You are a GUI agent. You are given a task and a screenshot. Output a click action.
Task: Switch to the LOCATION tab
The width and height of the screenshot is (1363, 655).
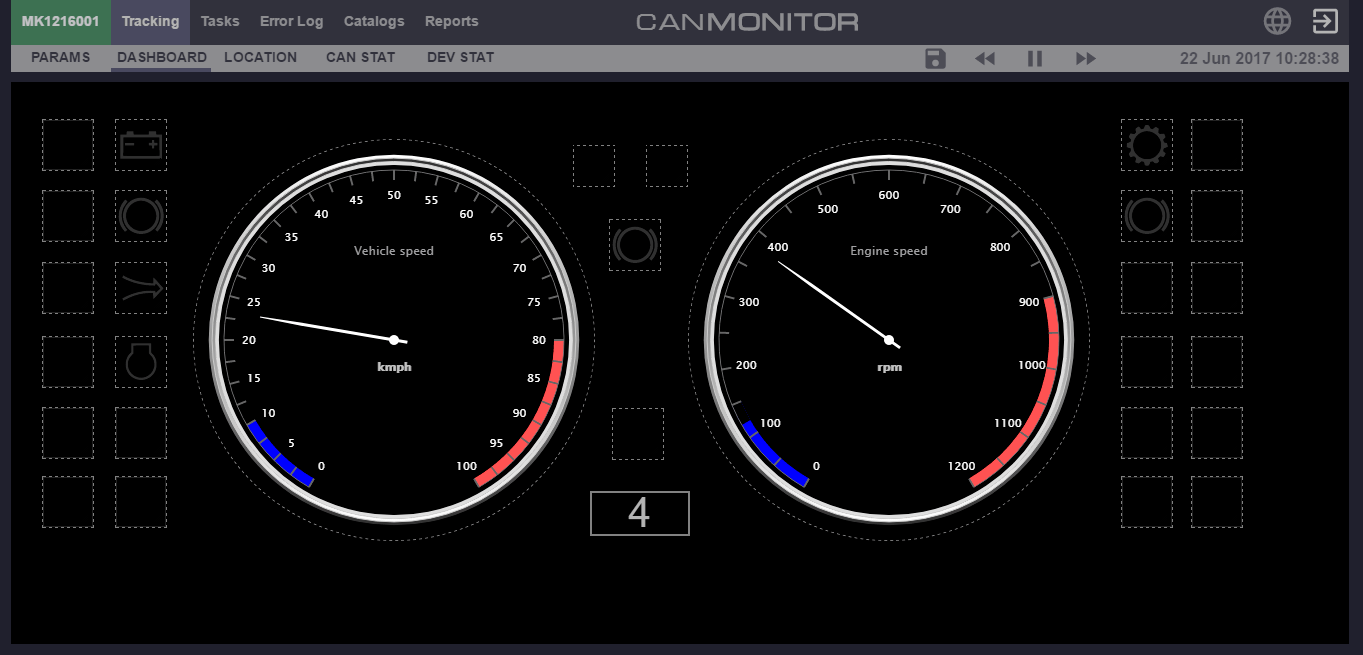pos(260,57)
